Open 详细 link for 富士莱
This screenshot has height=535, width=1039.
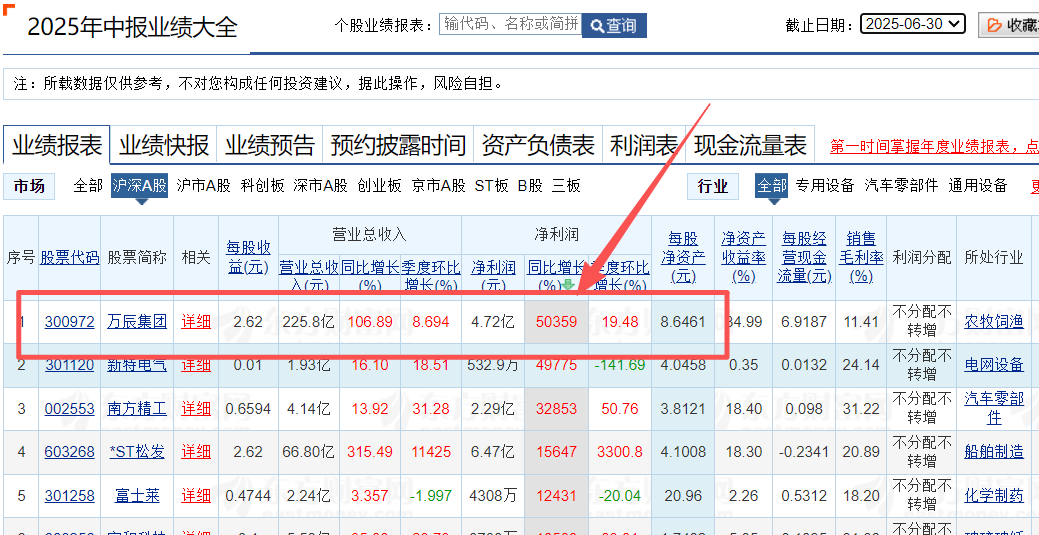pos(196,495)
